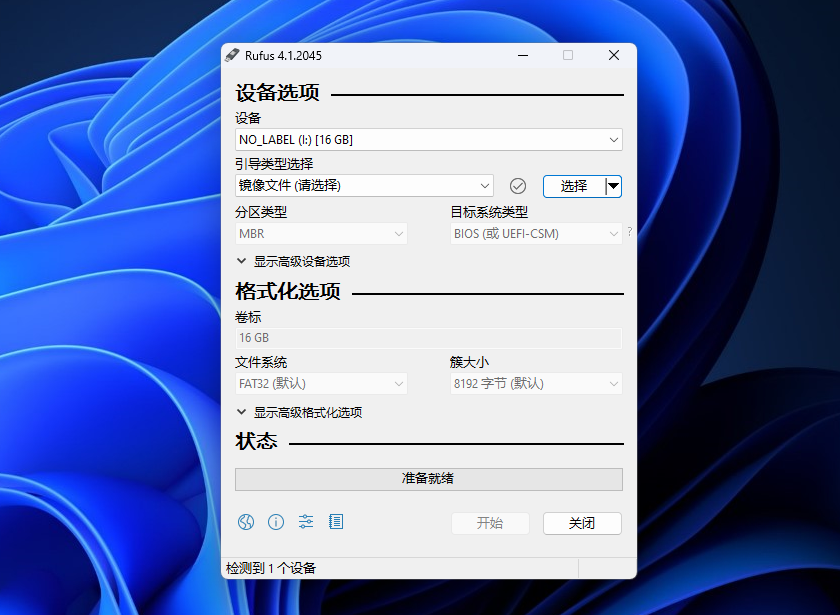
Task: Click the 状态 section heading
Action: click(256, 441)
